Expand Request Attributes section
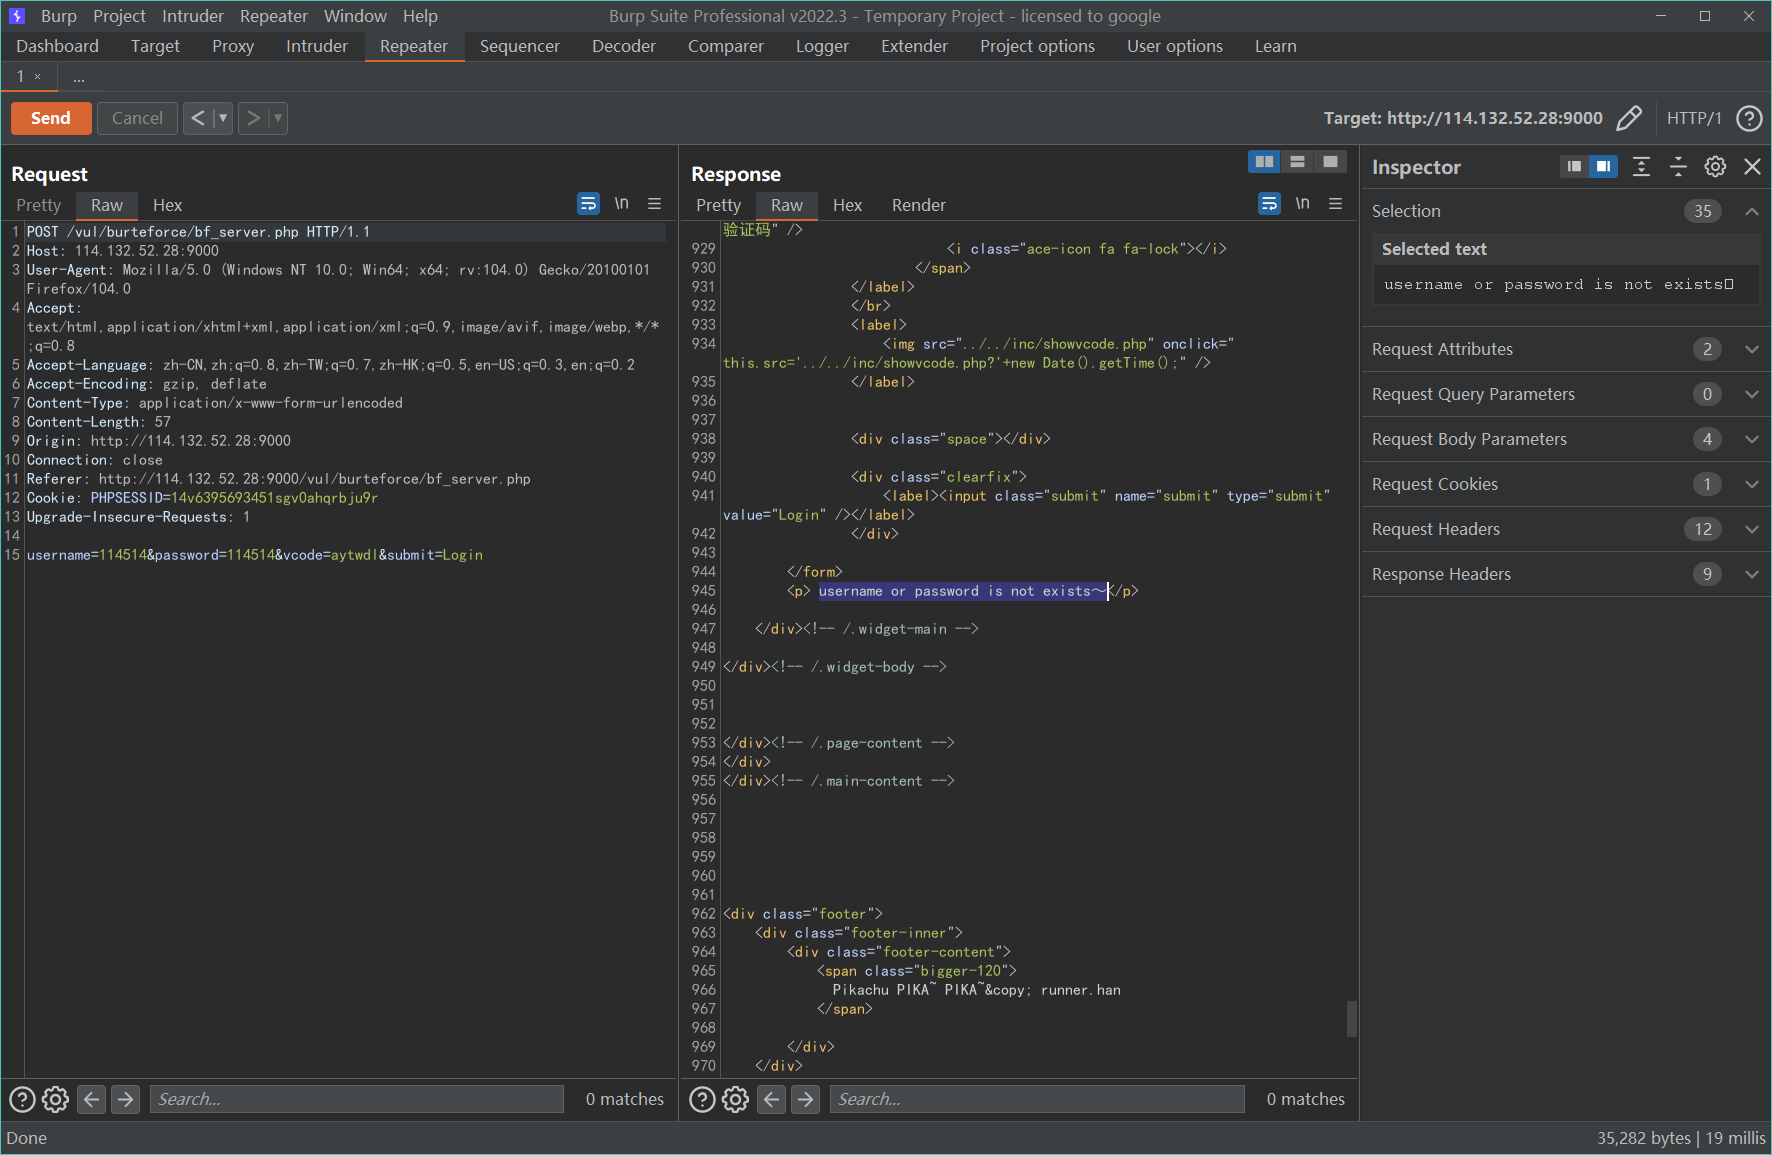The height and width of the screenshot is (1155, 1772). click(x=1751, y=349)
